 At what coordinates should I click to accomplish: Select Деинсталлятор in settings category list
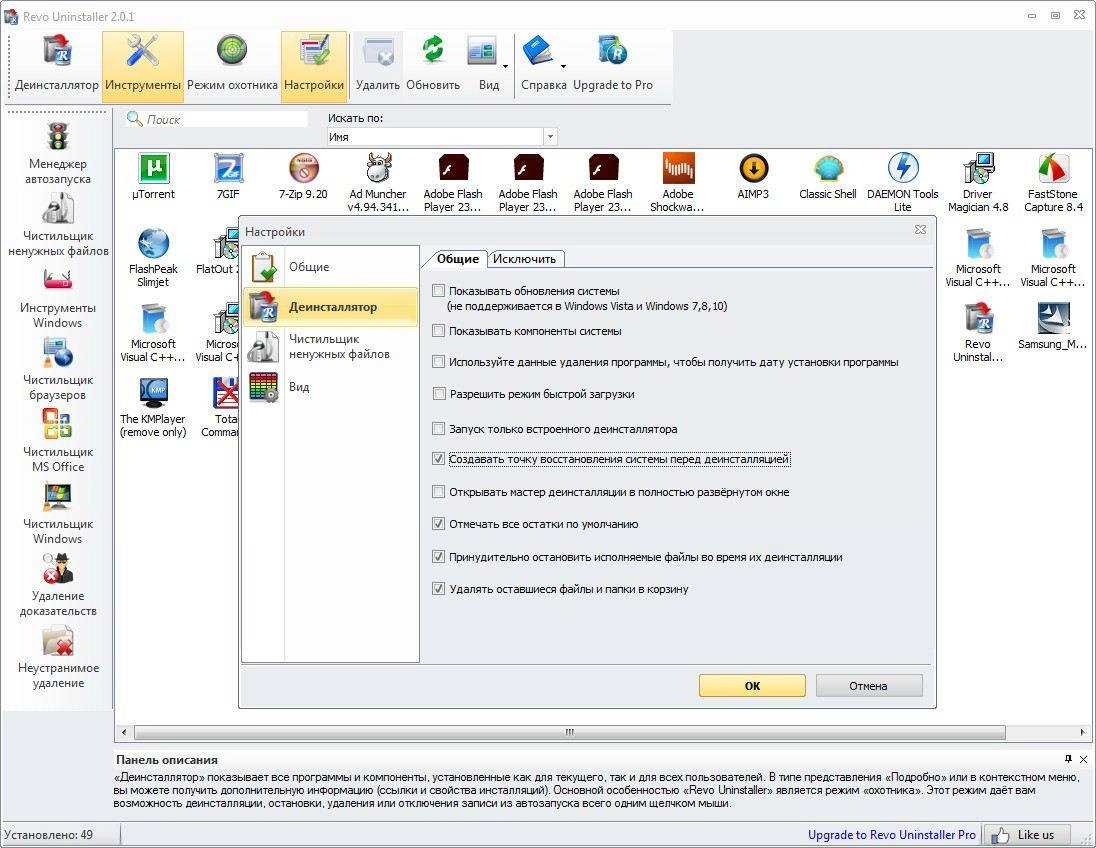click(x=331, y=306)
